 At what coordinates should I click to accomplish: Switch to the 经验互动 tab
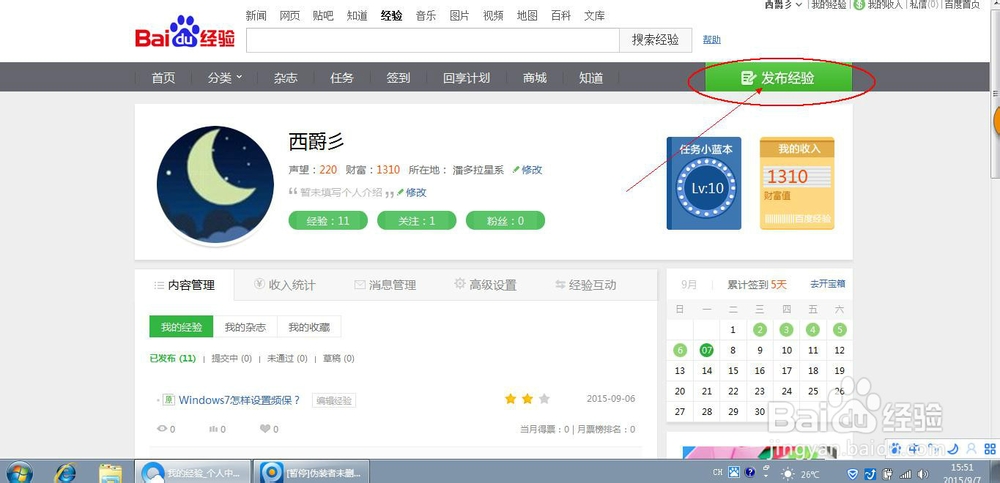point(585,285)
